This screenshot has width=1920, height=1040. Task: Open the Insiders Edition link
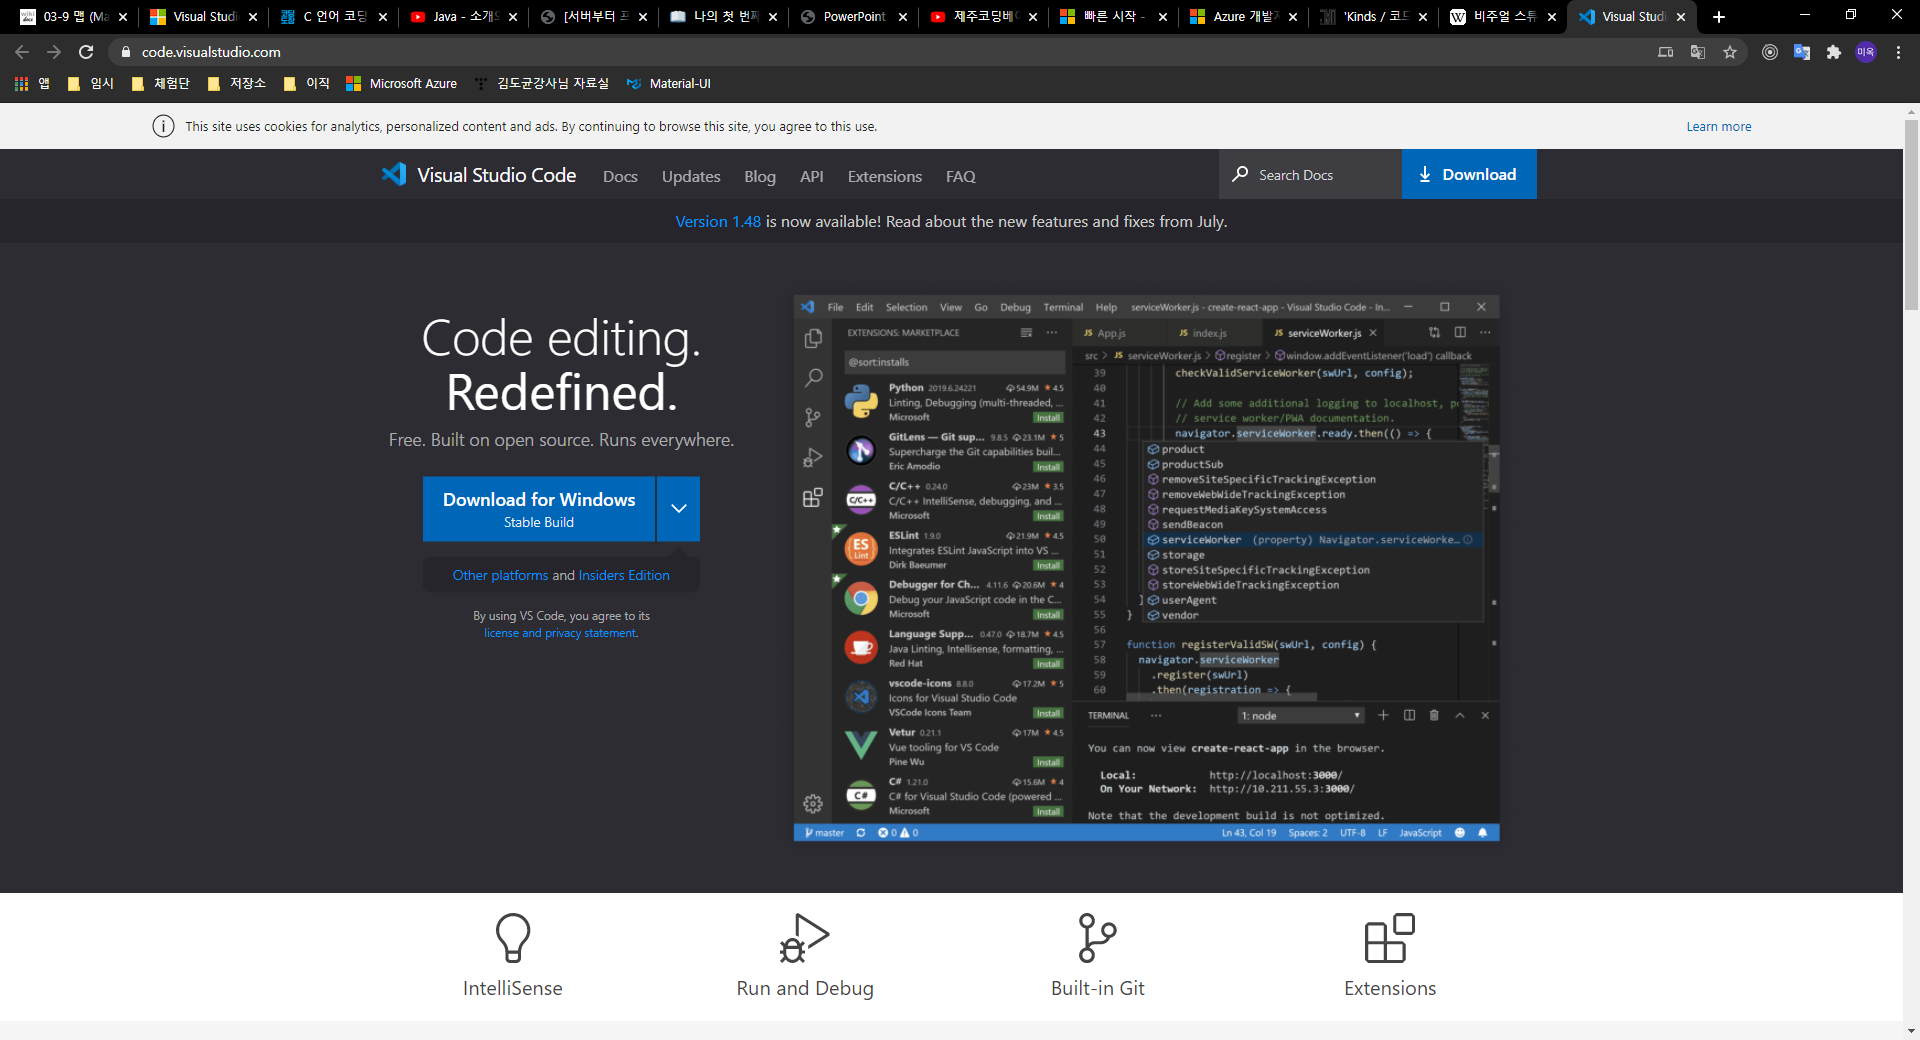[624, 575]
